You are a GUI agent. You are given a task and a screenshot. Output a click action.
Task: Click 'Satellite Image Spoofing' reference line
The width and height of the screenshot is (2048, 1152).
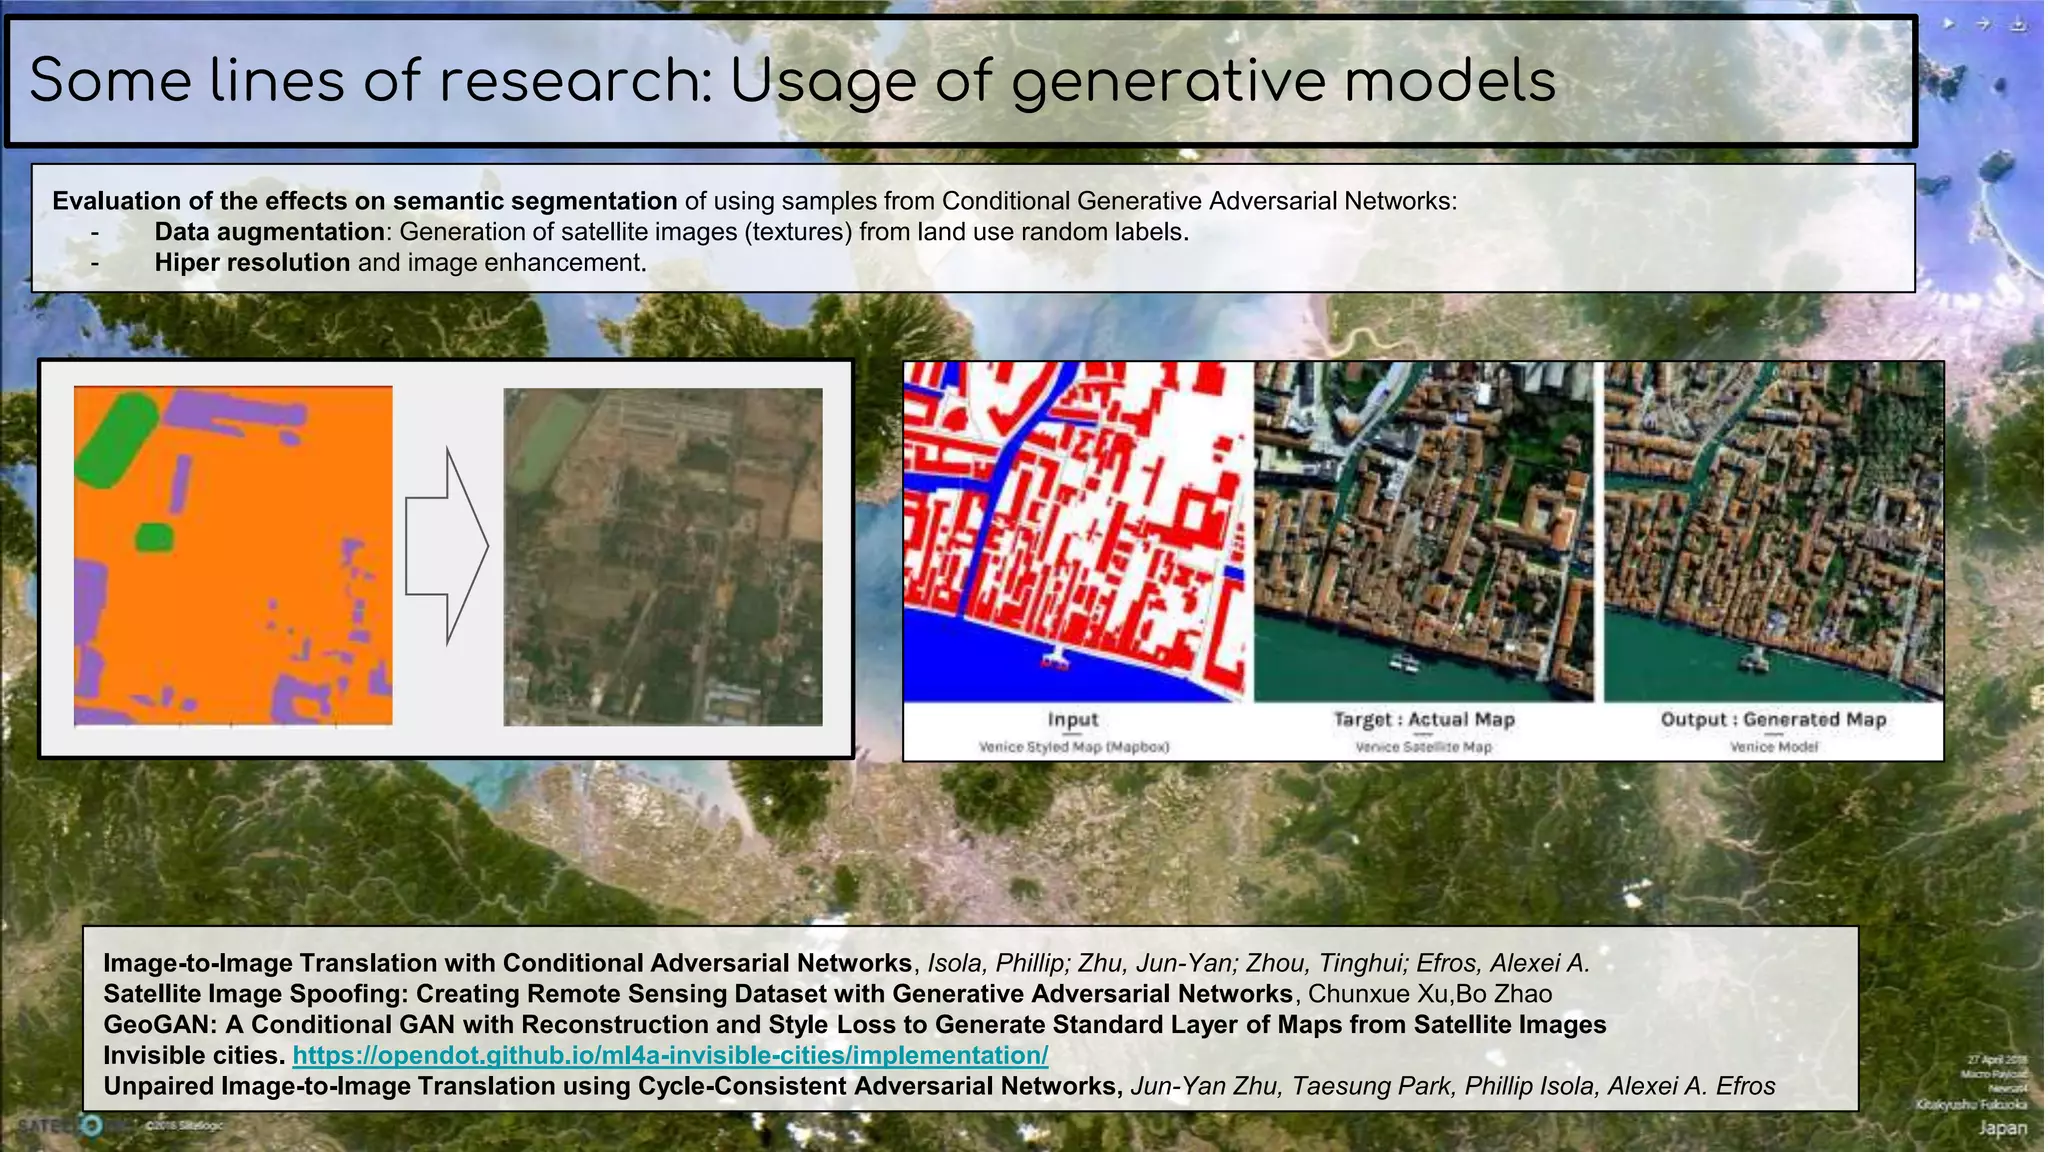828,994
